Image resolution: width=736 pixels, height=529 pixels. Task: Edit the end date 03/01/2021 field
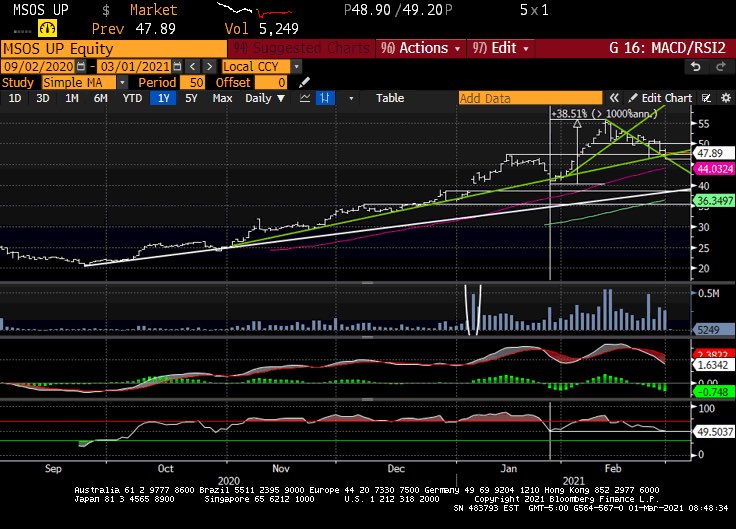tap(134, 67)
